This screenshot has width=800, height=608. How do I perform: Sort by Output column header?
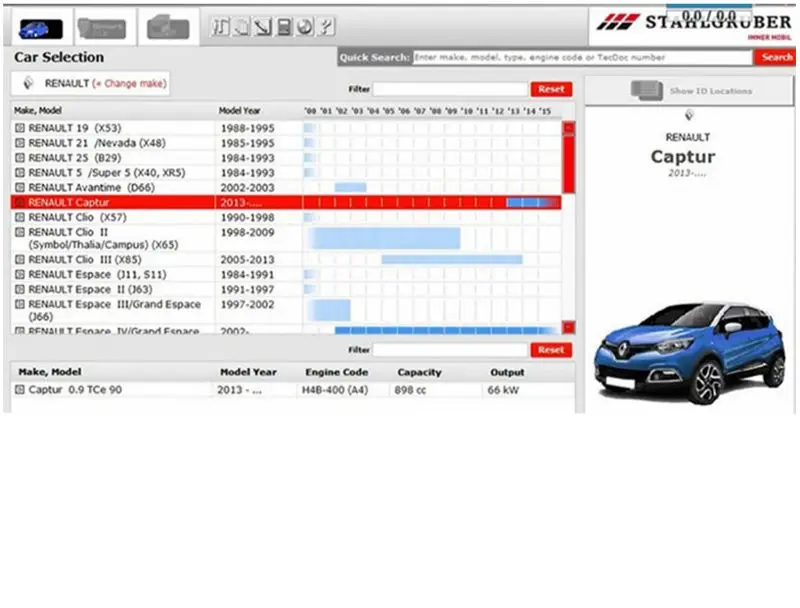pos(507,372)
